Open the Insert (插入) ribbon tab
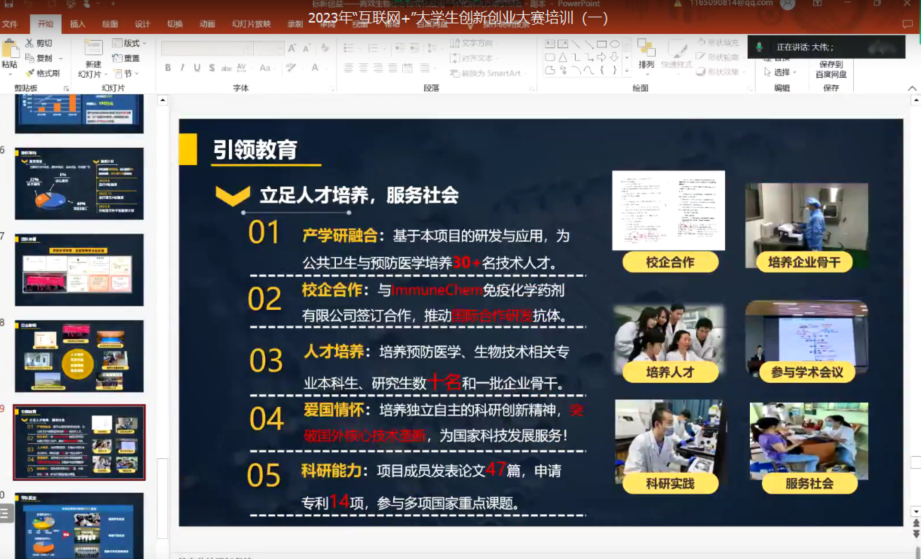The height and width of the screenshot is (559, 921). 77,23
